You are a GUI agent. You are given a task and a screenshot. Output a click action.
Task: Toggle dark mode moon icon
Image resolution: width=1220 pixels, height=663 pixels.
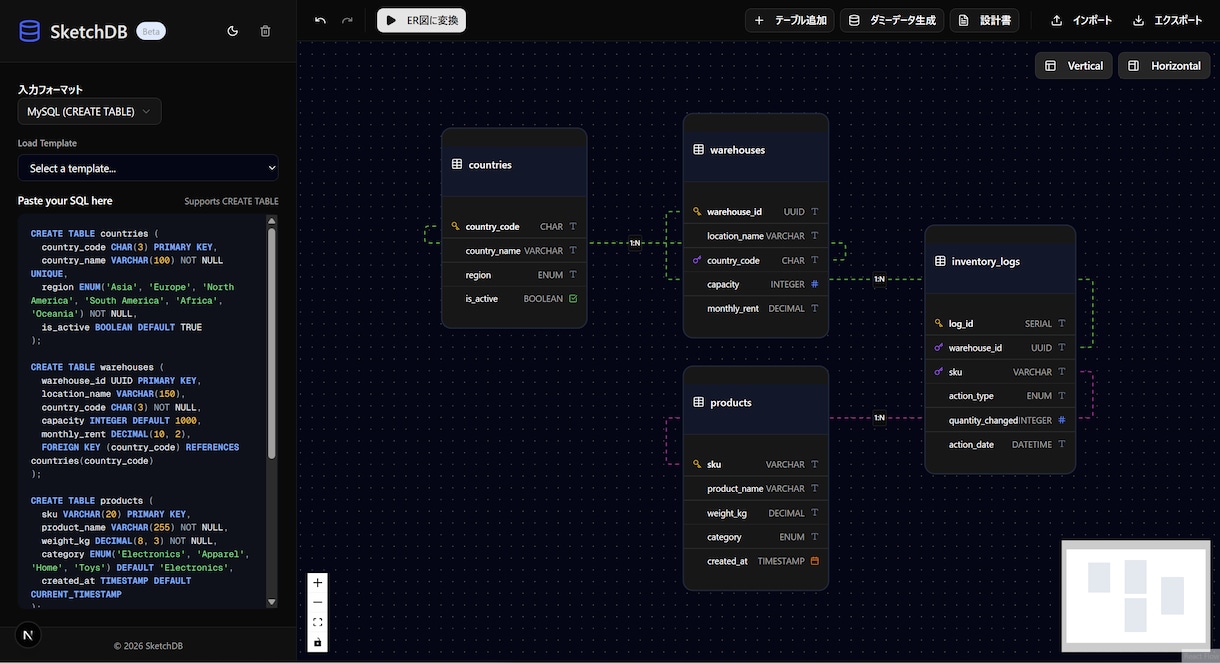(233, 31)
